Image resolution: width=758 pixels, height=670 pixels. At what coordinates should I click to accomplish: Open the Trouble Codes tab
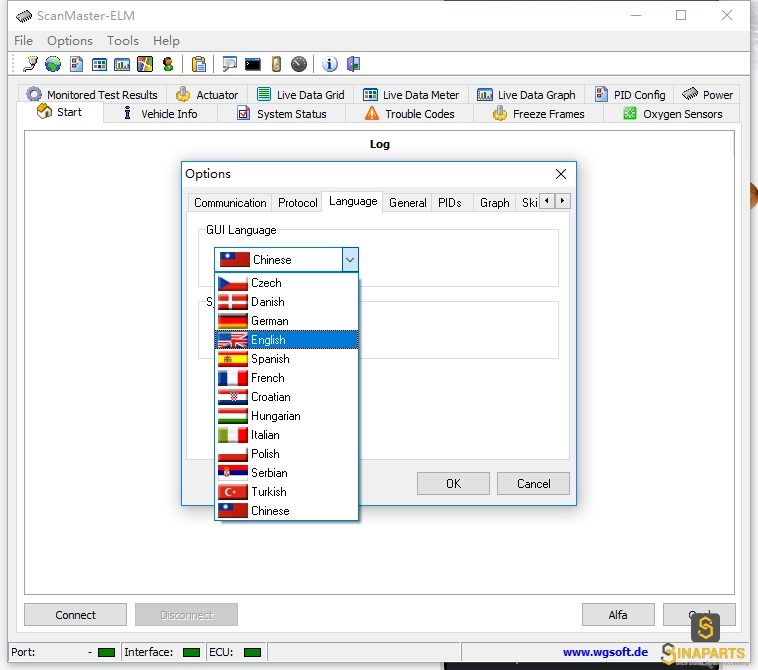tap(409, 114)
